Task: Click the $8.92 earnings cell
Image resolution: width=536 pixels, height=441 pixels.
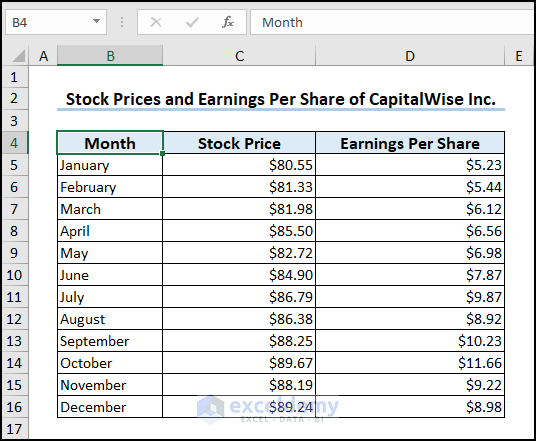Action: [410, 319]
